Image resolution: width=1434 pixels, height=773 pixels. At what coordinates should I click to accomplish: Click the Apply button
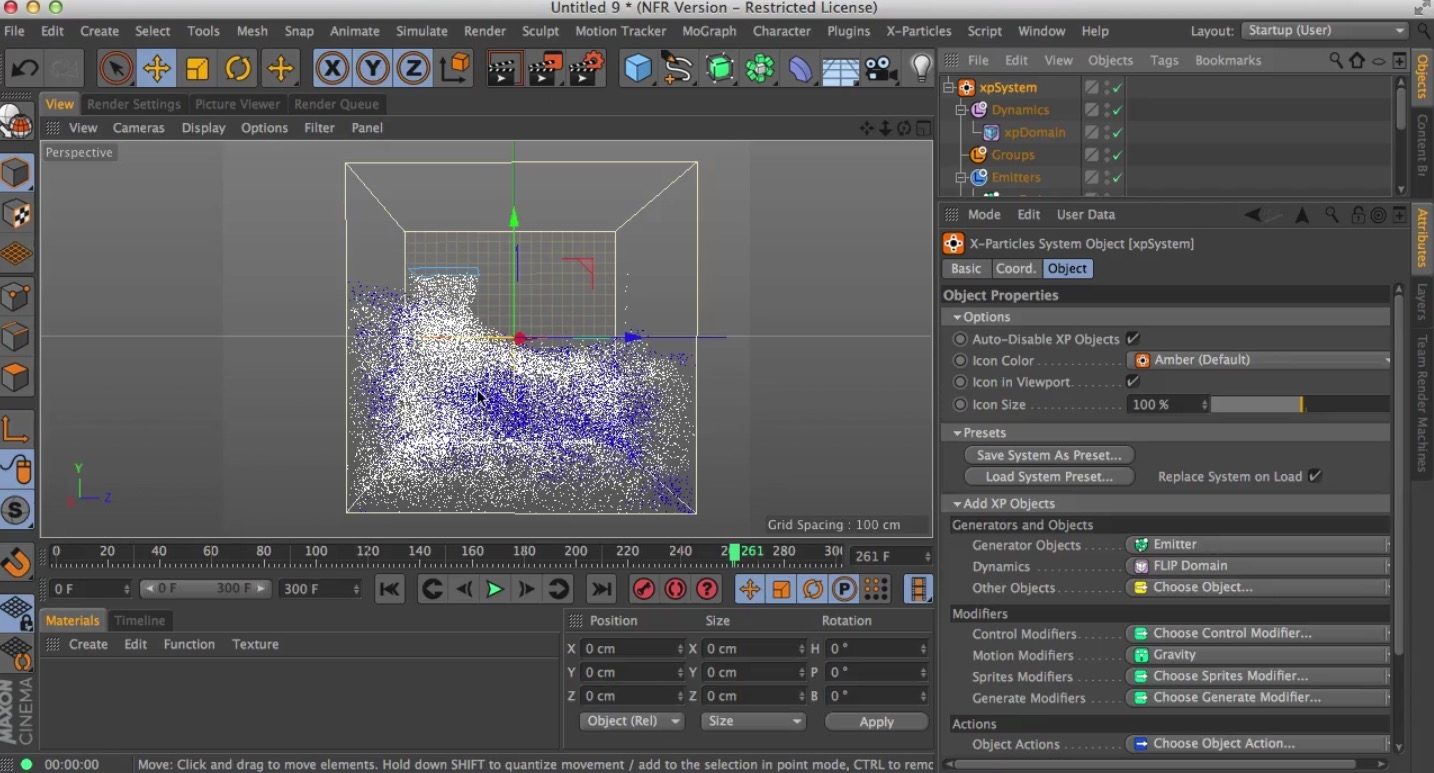[x=876, y=722]
